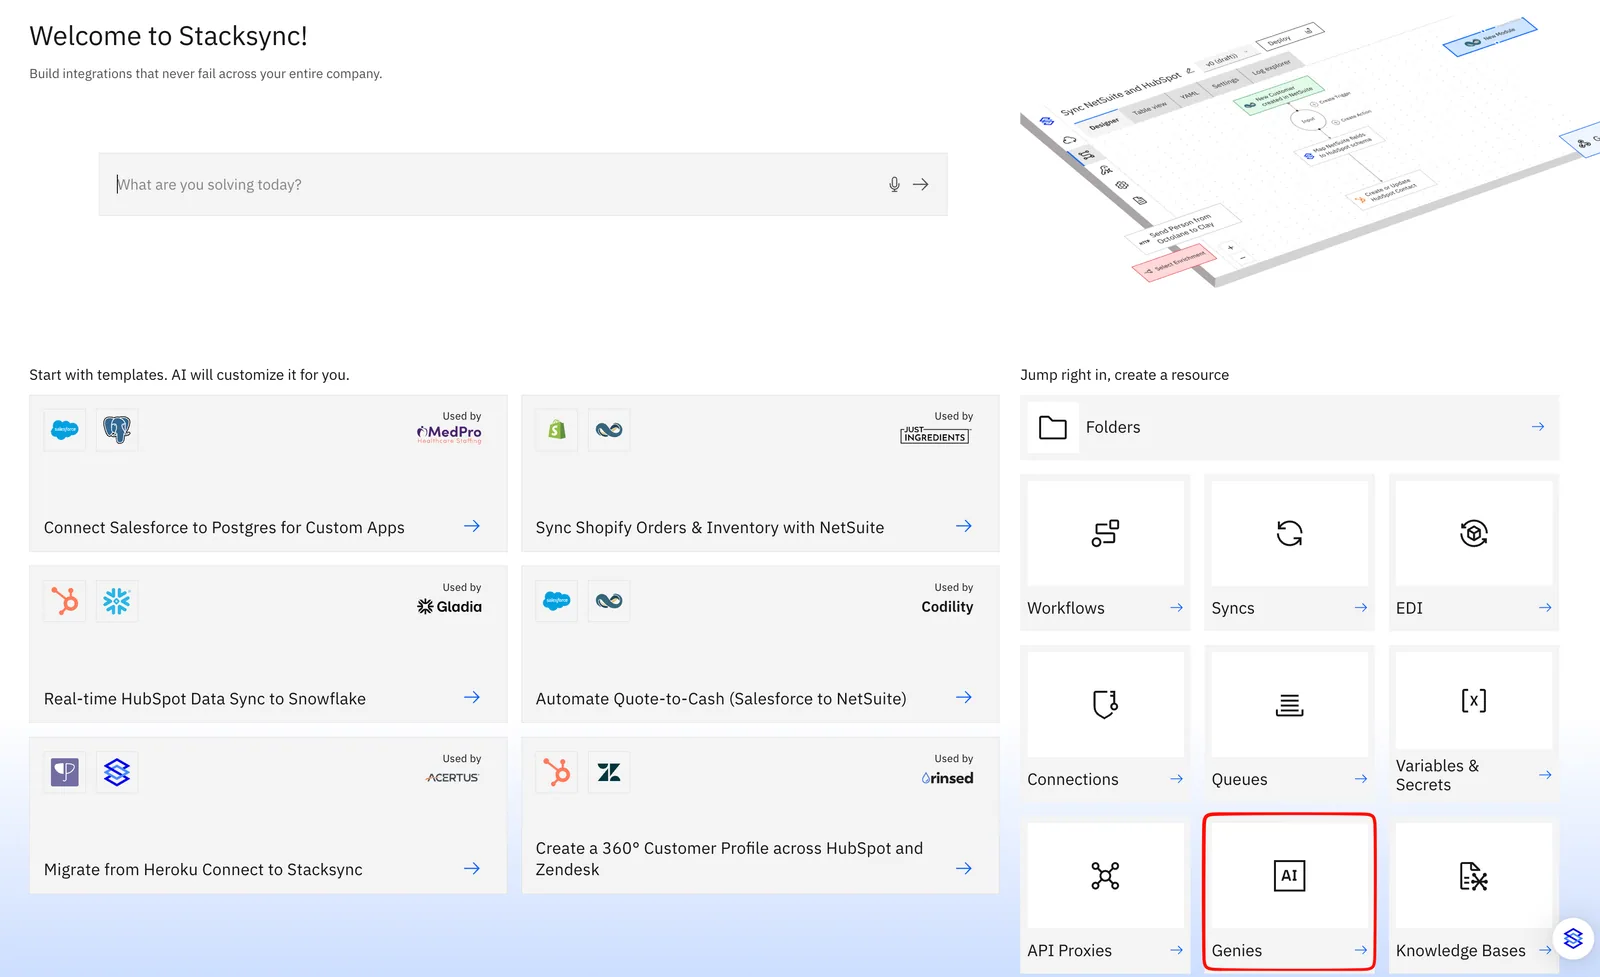Screen dimensions: 1600x977
Task: Choose 'Migrate from Heroku Connect to Stacksync' template
Action: (268, 815)
